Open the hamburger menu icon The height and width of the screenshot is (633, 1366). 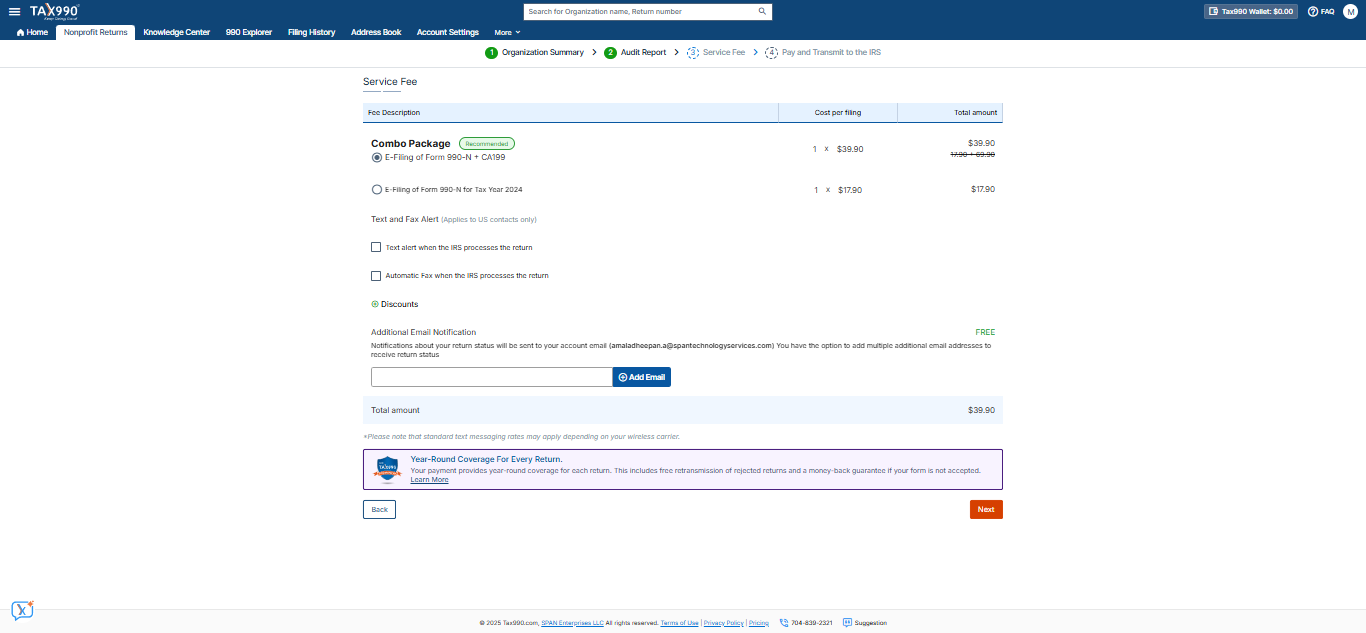[x=14, y=11]
